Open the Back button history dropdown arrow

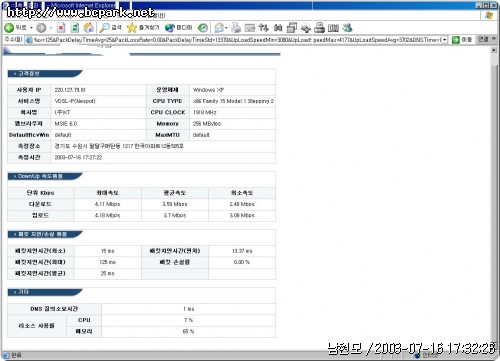pos(31,28)
